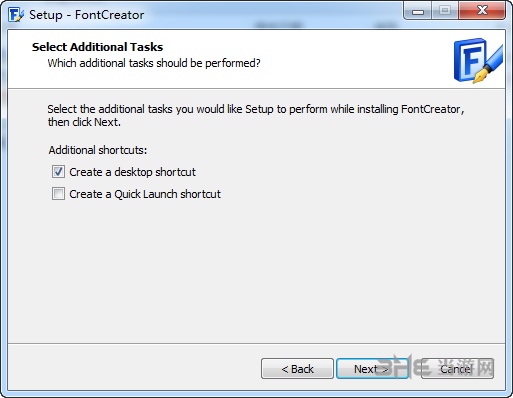Close the Setup window with the X
Viewport: 513px width, 398px height.
[482, 11]
